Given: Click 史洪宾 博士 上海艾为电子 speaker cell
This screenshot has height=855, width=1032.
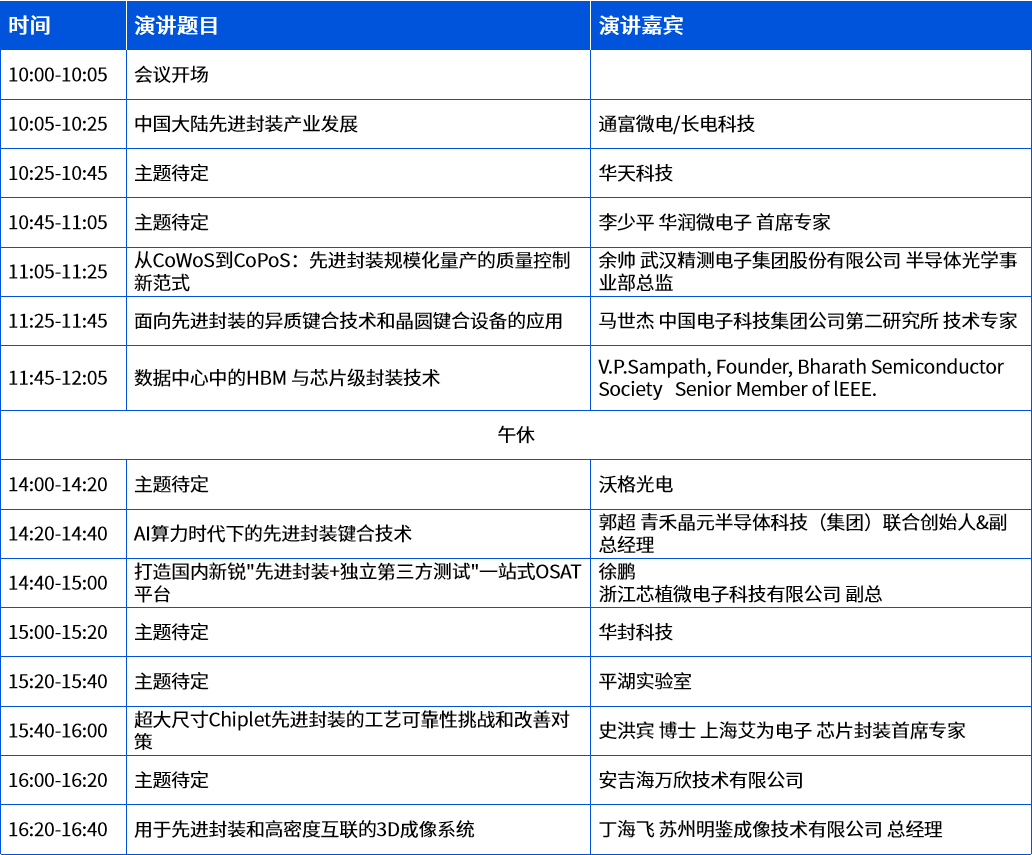Looking at the screenshot, I should [811, 731].
